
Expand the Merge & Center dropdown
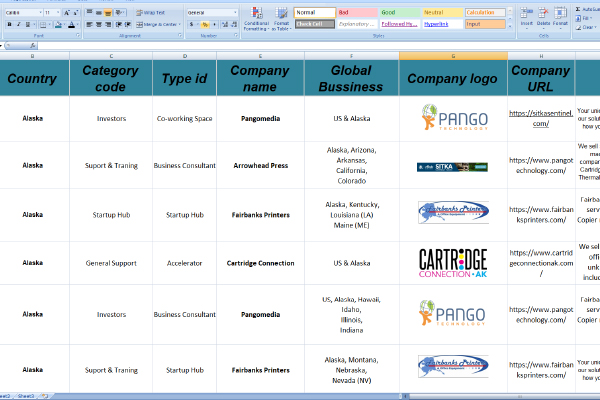coord(180,23)
